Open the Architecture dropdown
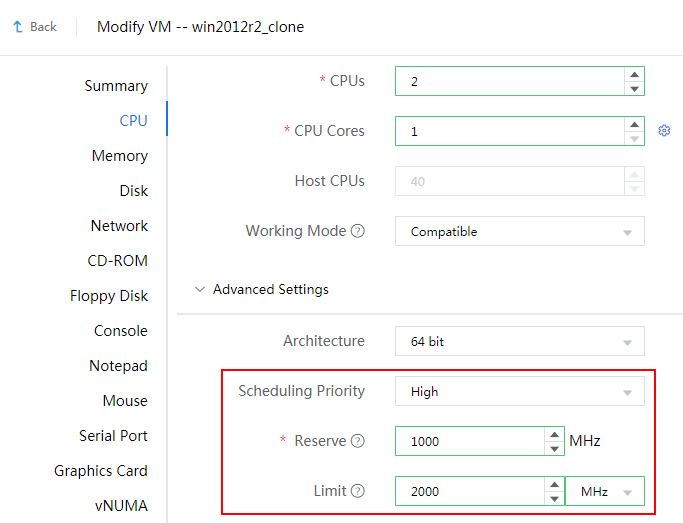683x523 pixels. click(x=519, y=341)
